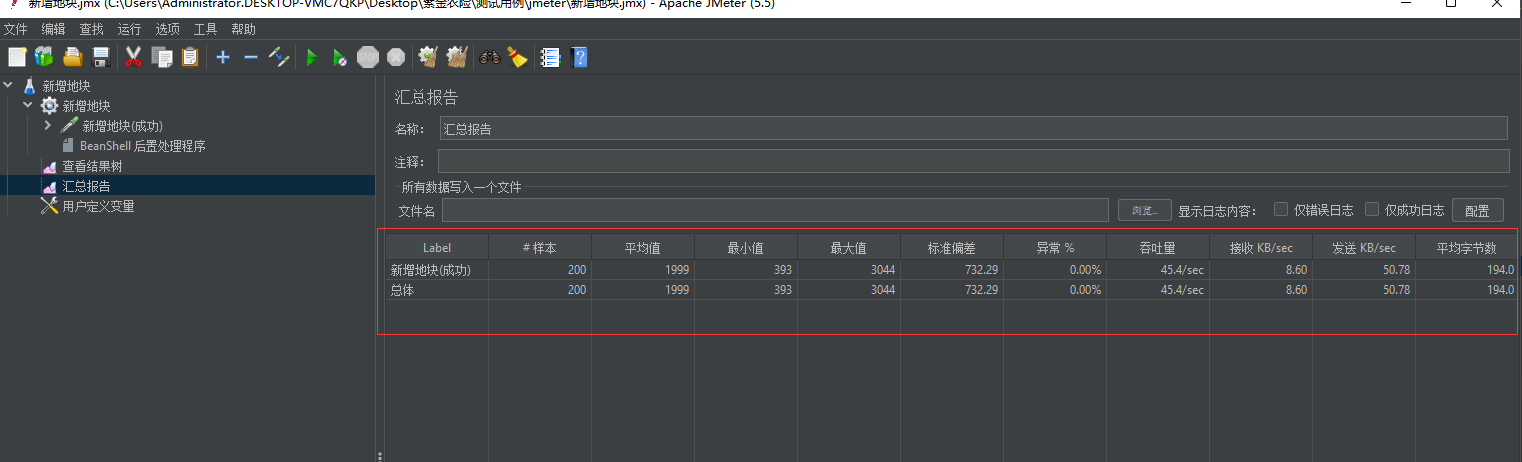Enable the 仅成功日志 checkbox
The image size is (1522, 462).
(1372, 210)
